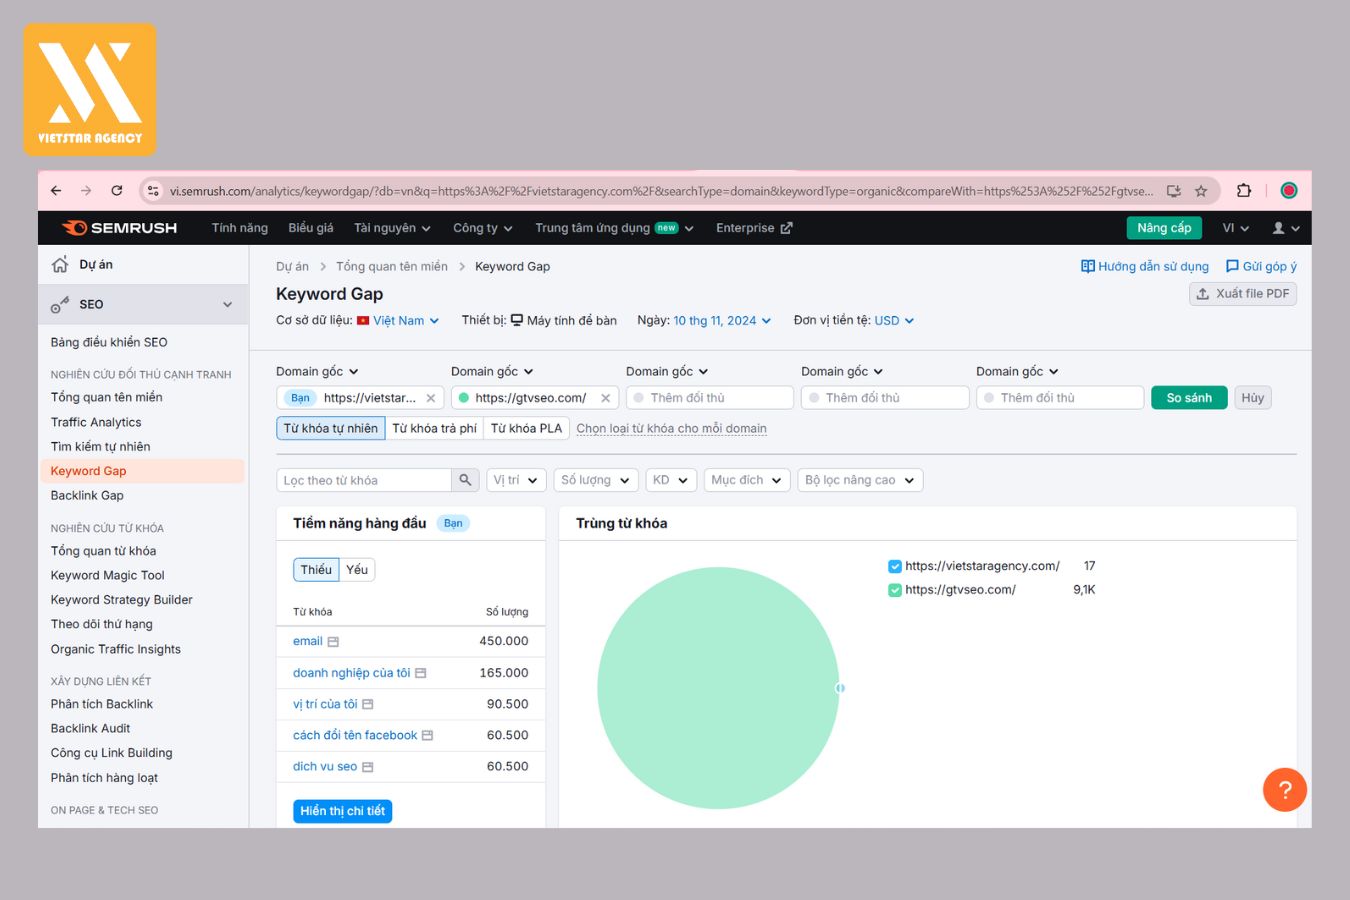Open Hướng dẫn sử dụng link
The width and height of the screenshot is (1350, 900).
[1145, 267]
